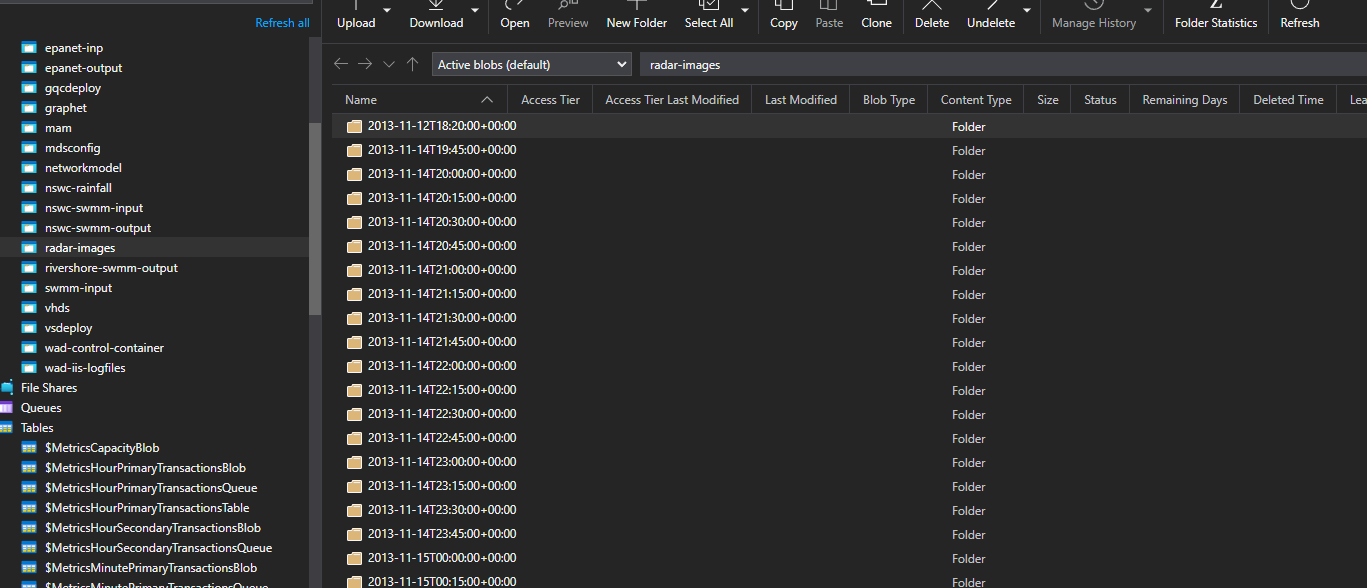Click Access Tier Last Modified column header

[672, 100]
